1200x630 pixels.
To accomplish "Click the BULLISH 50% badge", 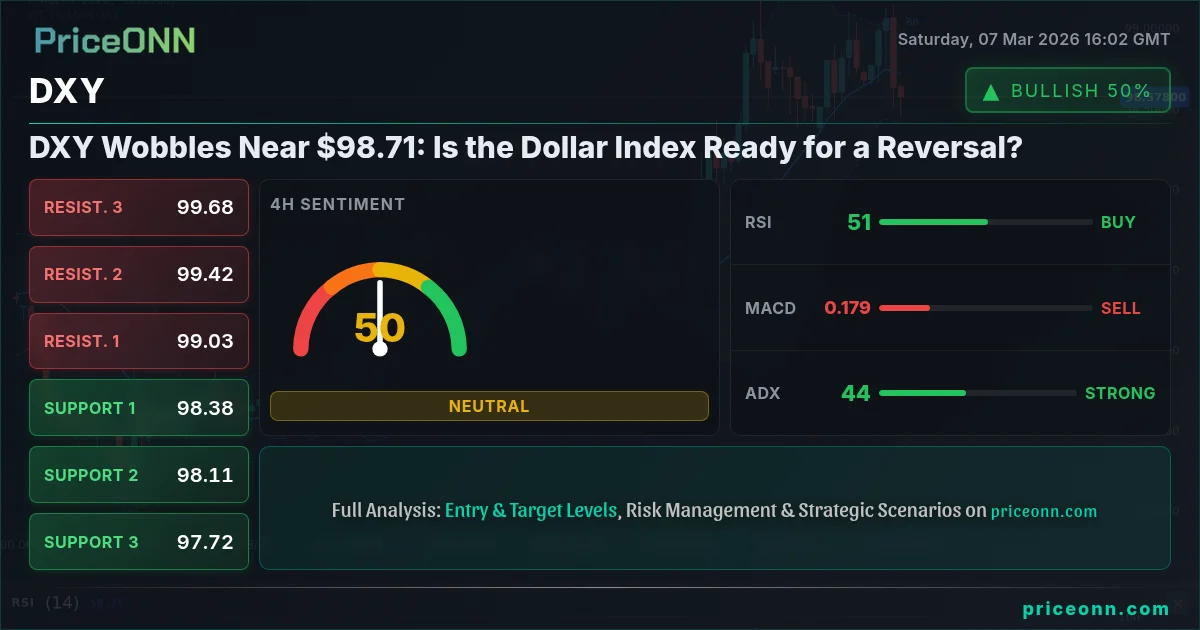I will pos(1067,90).
